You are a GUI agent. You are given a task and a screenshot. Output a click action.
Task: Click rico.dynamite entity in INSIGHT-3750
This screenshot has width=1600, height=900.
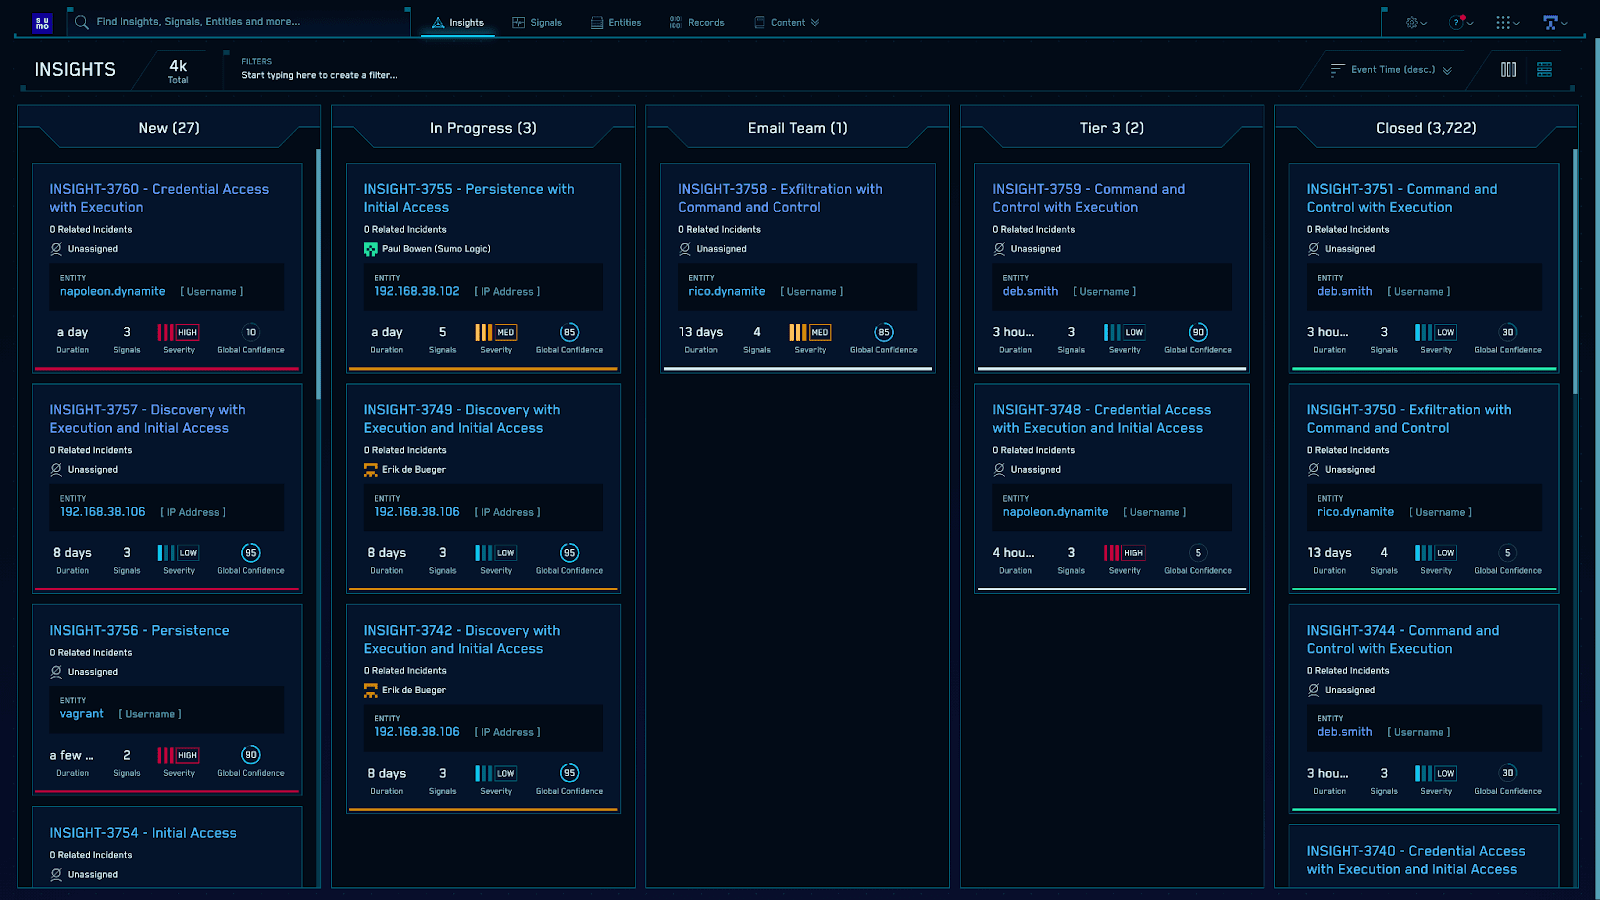point(1355,512)
